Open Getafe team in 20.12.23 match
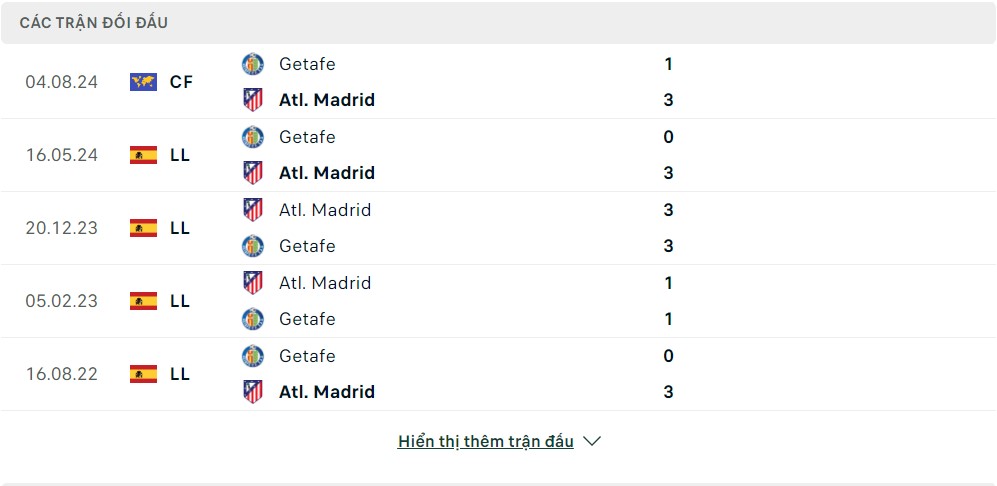This screenshot has height=486, width=997. point(307,246)
